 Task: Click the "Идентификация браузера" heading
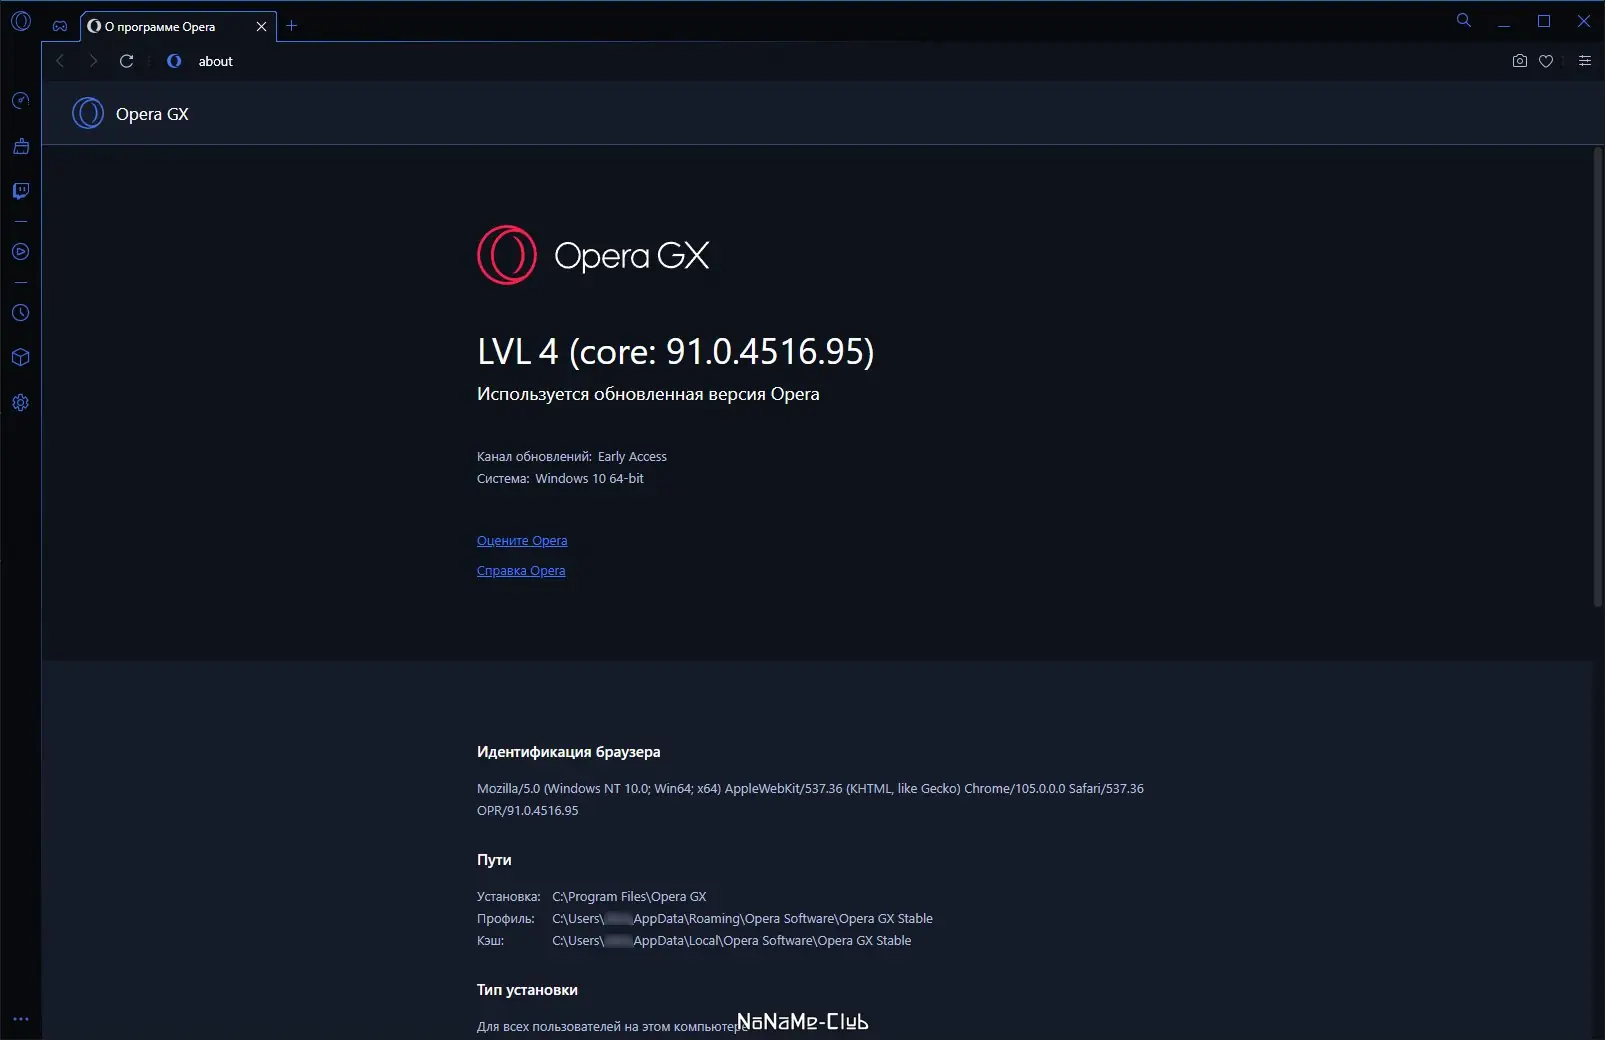click(569, 752)
